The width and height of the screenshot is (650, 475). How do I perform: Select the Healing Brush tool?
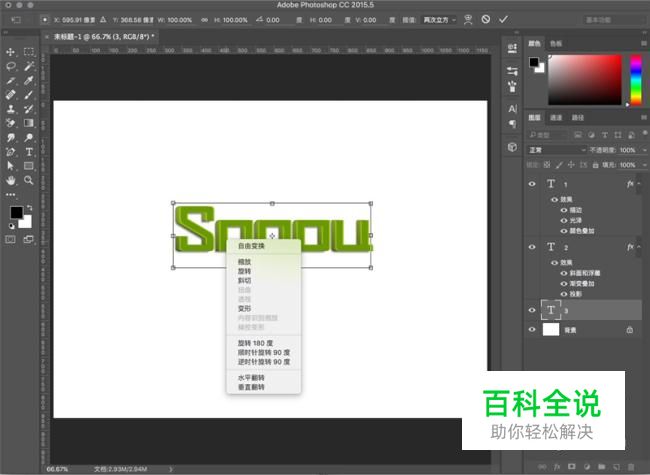pyautogui.click(x=10, y=95)
